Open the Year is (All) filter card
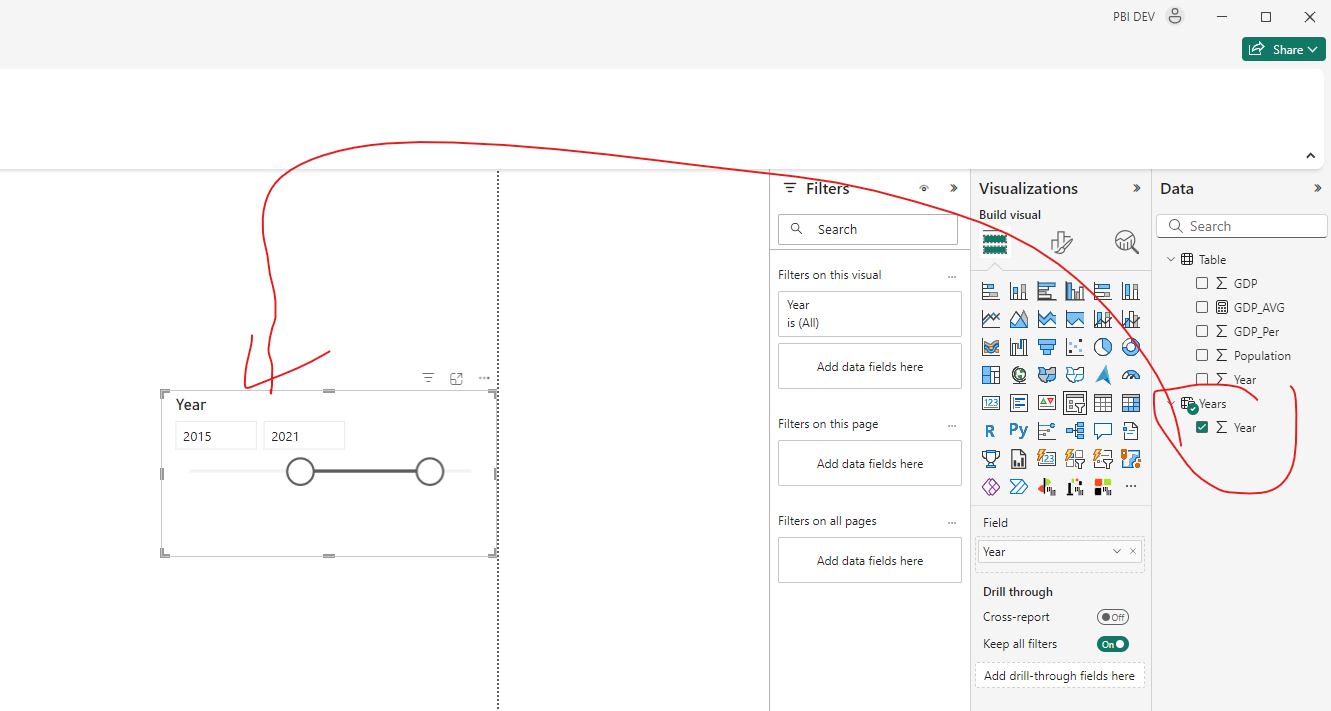The image size is (1331, 711). tap(870, 314)
